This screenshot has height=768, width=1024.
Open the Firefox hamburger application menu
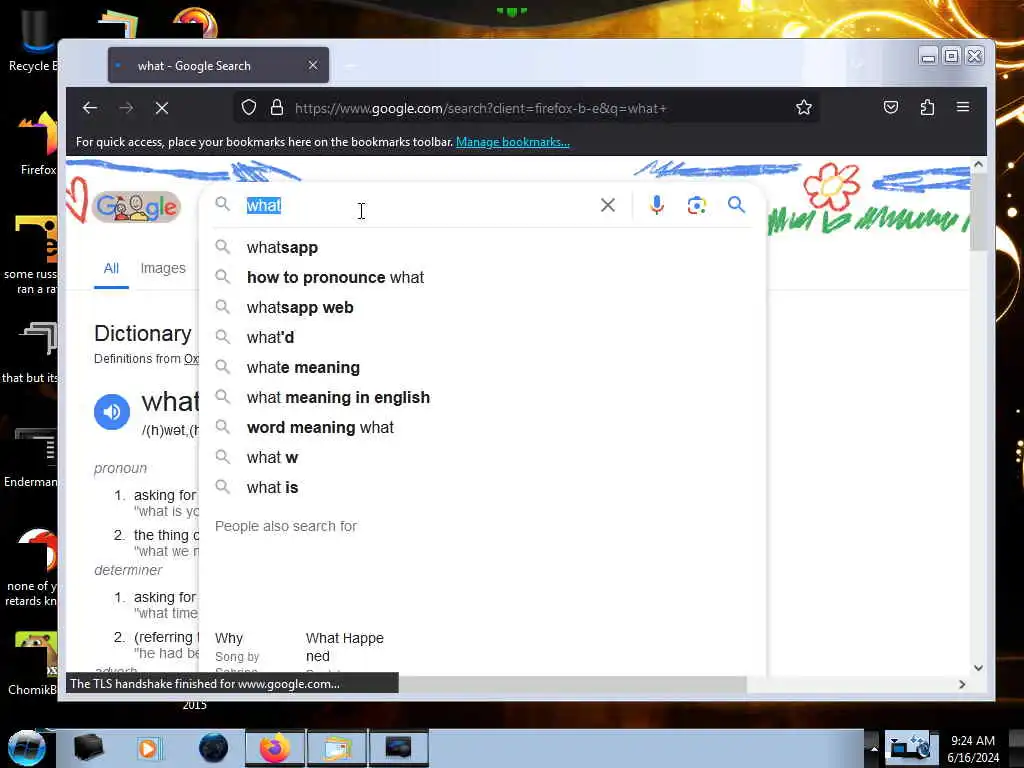[963, 107]
